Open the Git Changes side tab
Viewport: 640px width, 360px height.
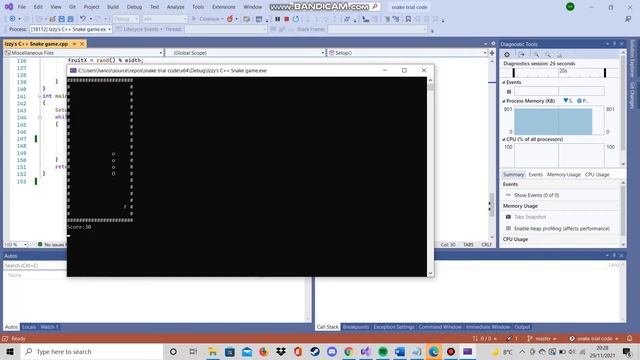pyautogui.click(x=632, y=95)
